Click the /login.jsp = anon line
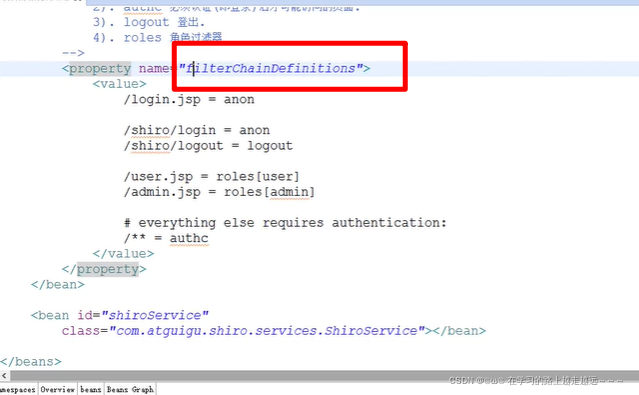 (x=189, y=99)
